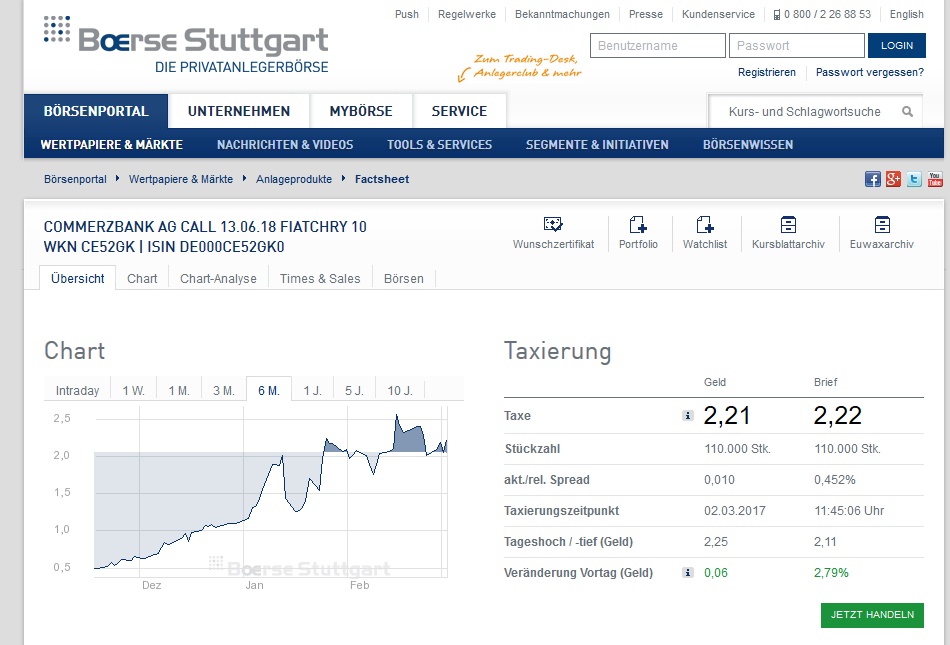
Task: Add certificate to Portfolio icon
Action: [638, 225]
